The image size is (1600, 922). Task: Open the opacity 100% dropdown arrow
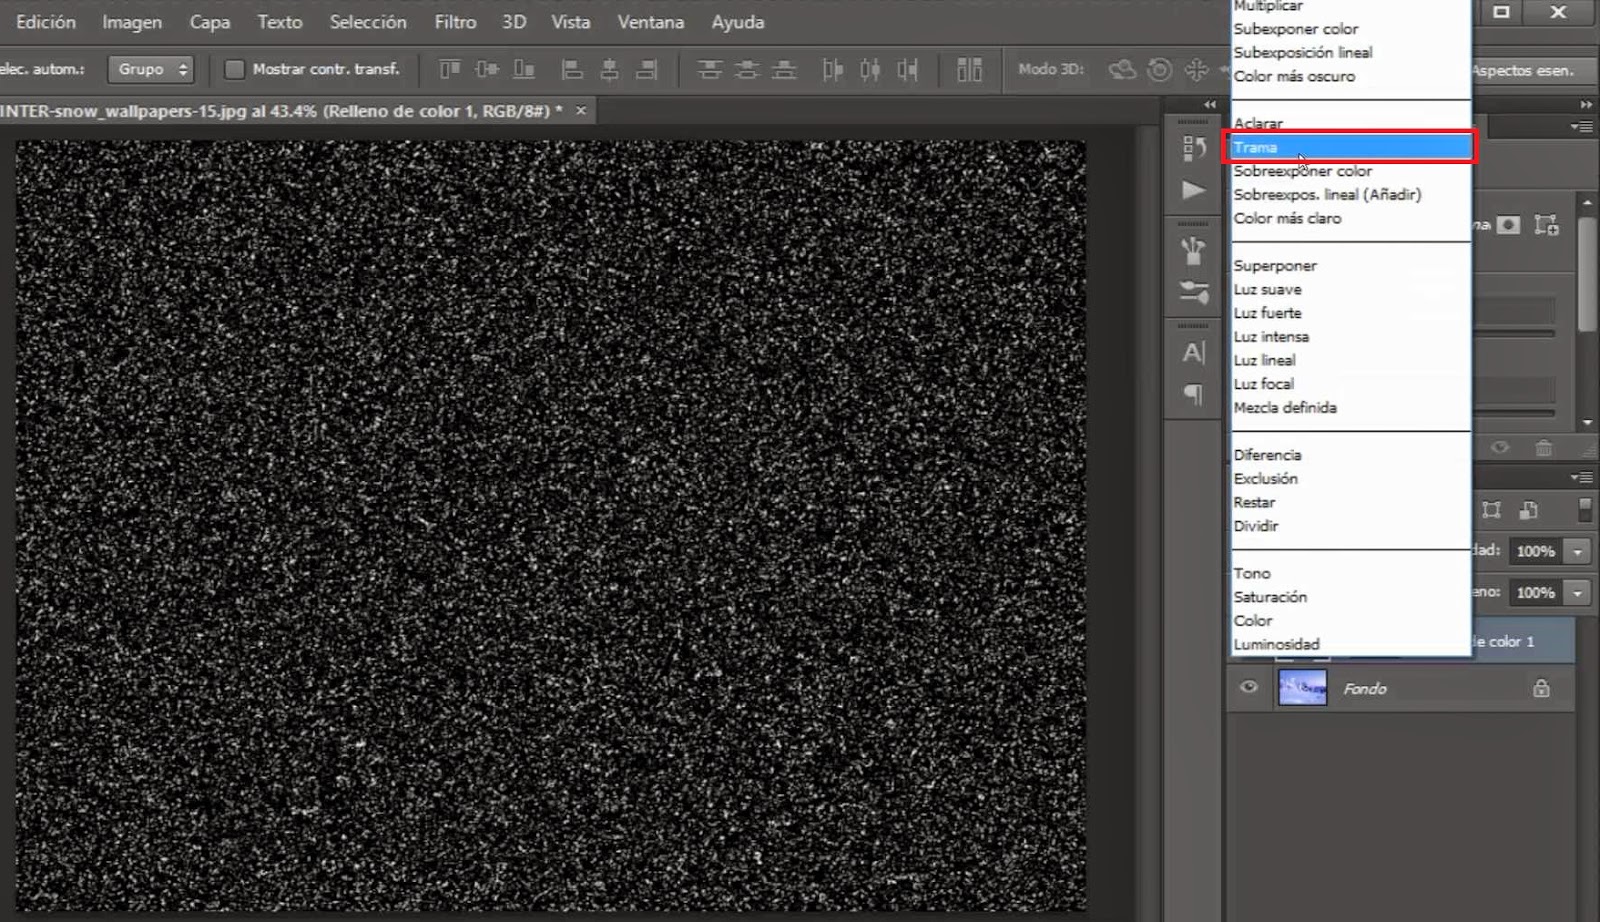[x=1577, y=551]
